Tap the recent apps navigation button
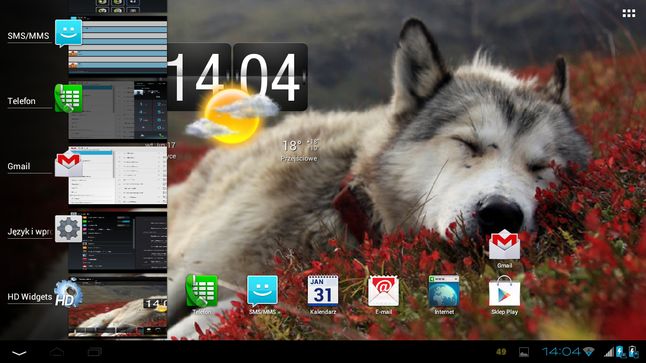Image resolution: width=646 pixels, height=363 pixels. point(95,352)
